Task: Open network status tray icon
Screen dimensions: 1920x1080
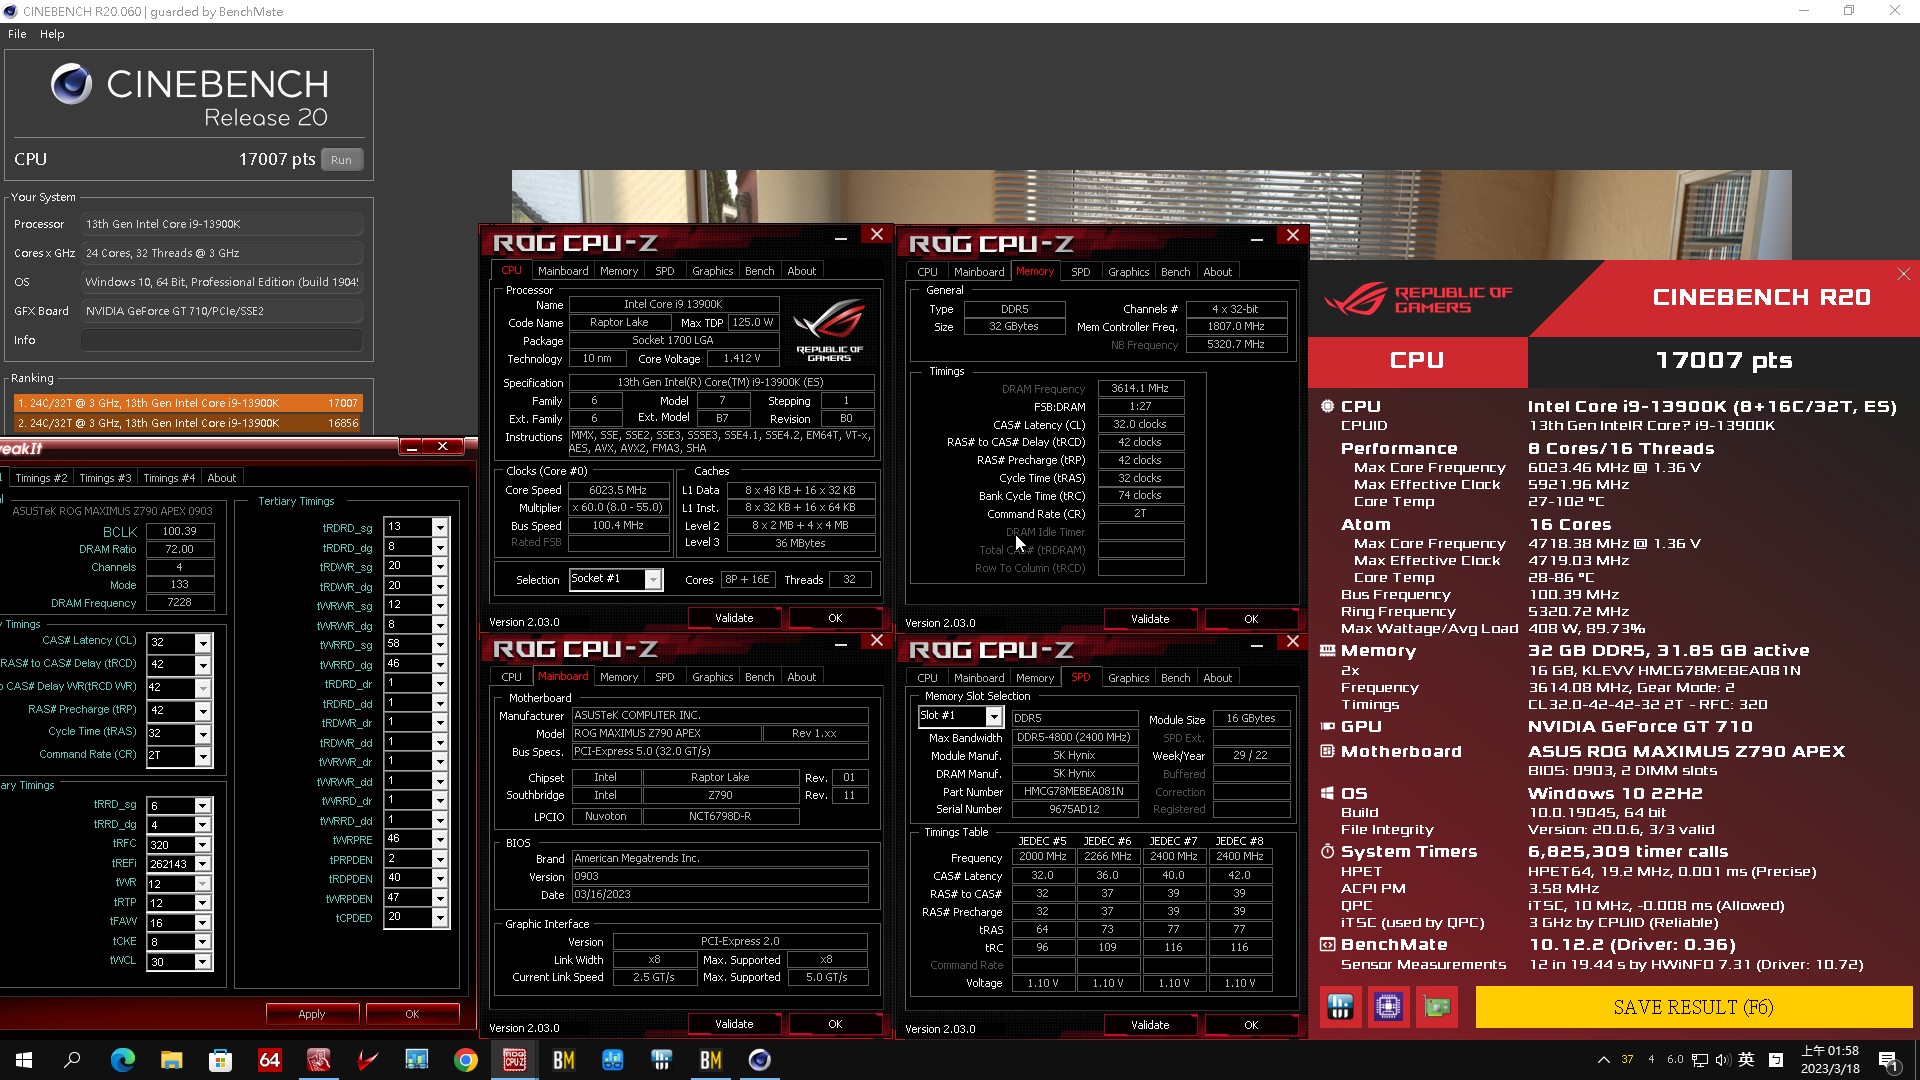Action: point(1699,1060)
